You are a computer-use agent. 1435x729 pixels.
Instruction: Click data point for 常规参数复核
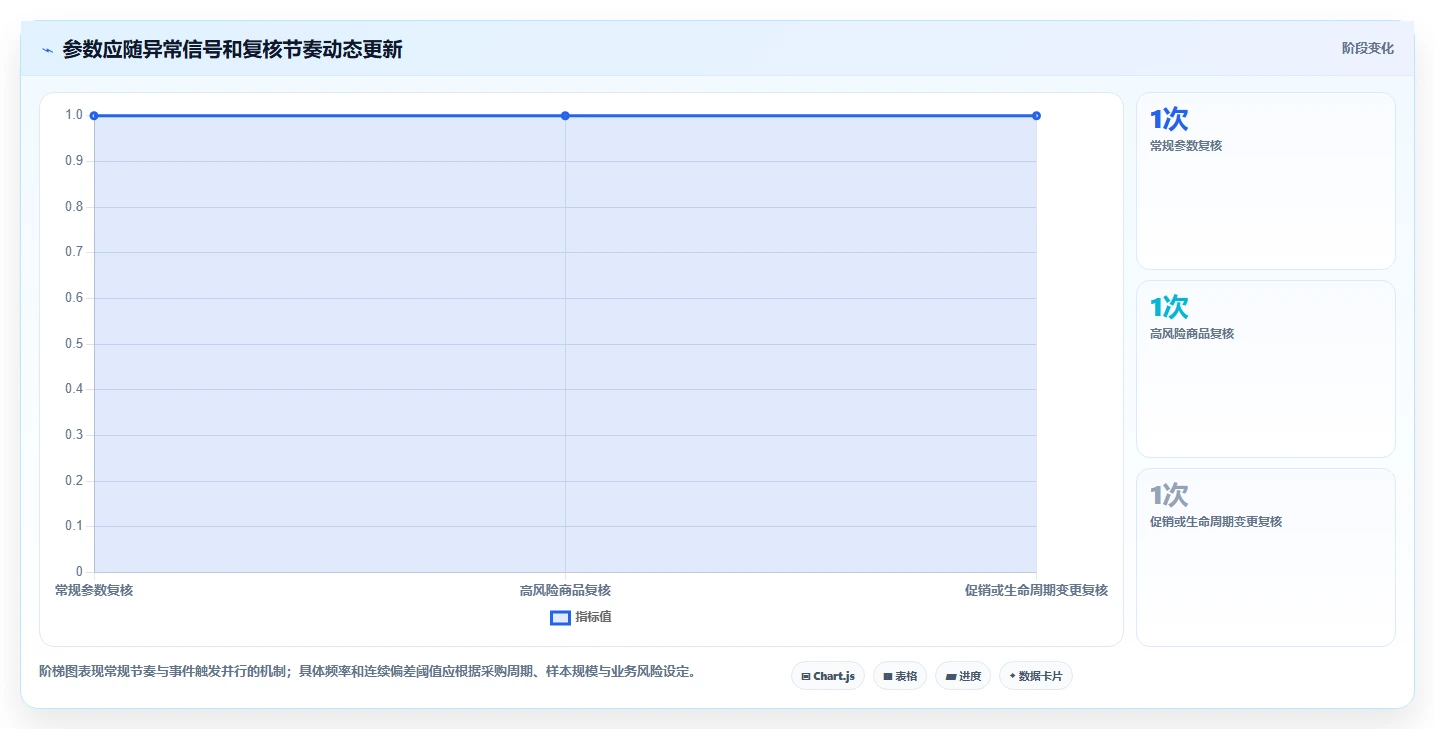tap(94, 116)
